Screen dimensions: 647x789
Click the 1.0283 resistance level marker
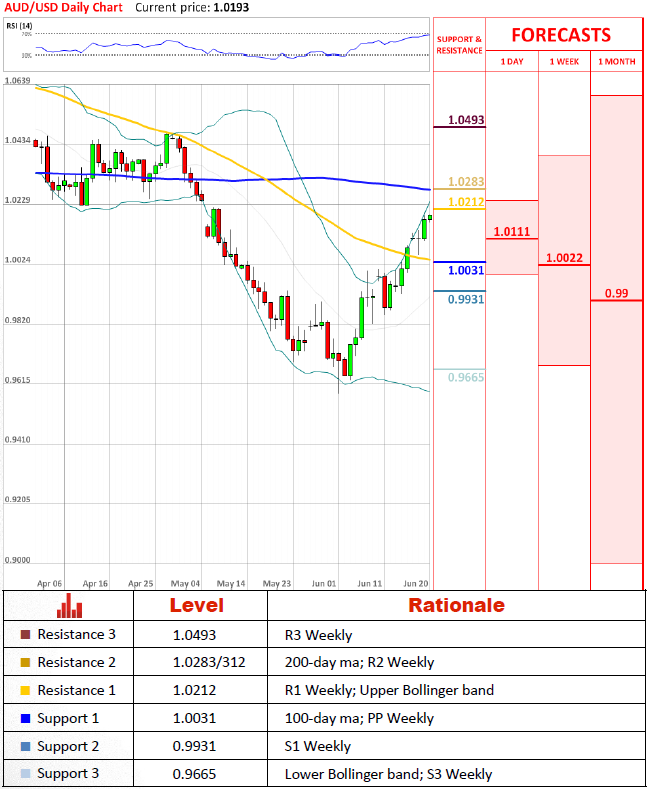click(466, 181)
